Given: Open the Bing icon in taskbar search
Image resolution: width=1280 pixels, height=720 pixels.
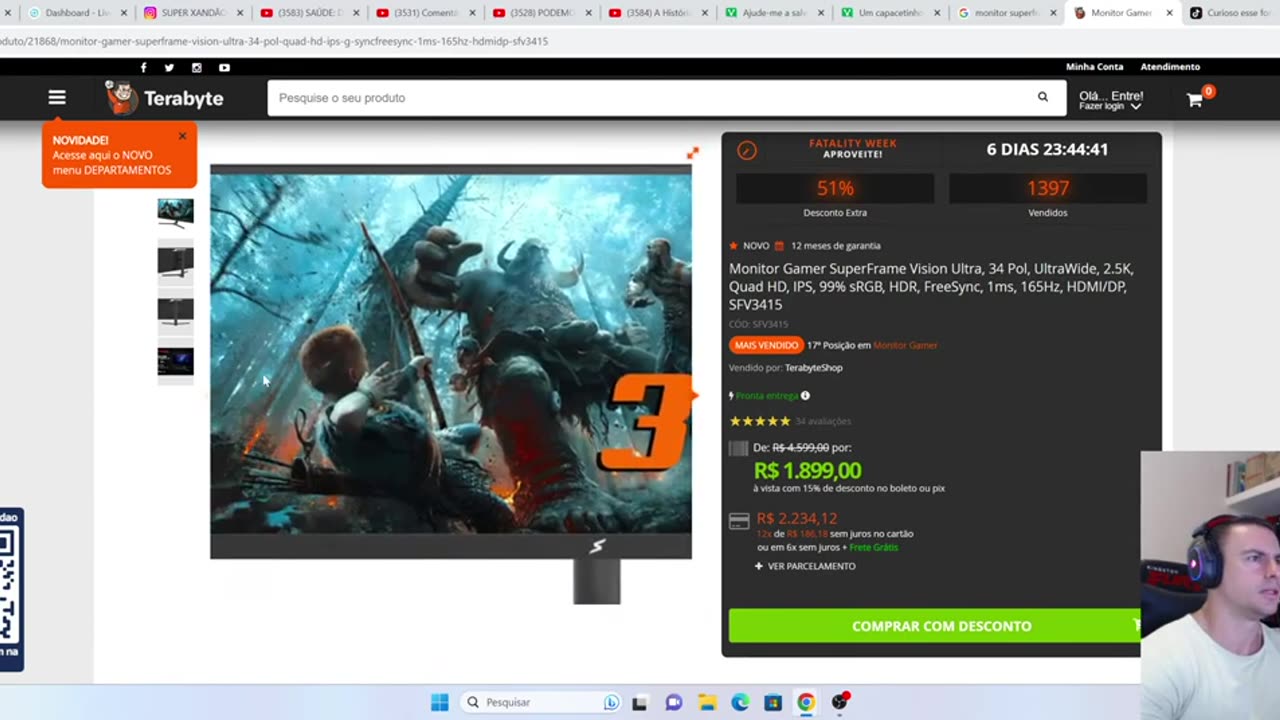Looking at the screenshot, I should (x=611, y=702).
